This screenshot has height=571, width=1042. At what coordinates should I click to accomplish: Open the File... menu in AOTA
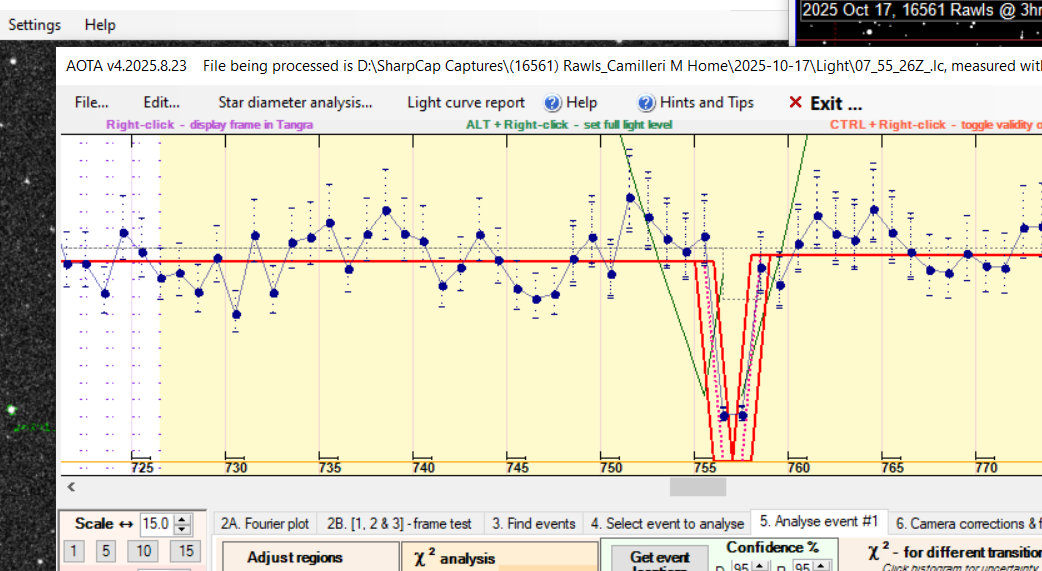pyautogui.click(x=92, y=103)
